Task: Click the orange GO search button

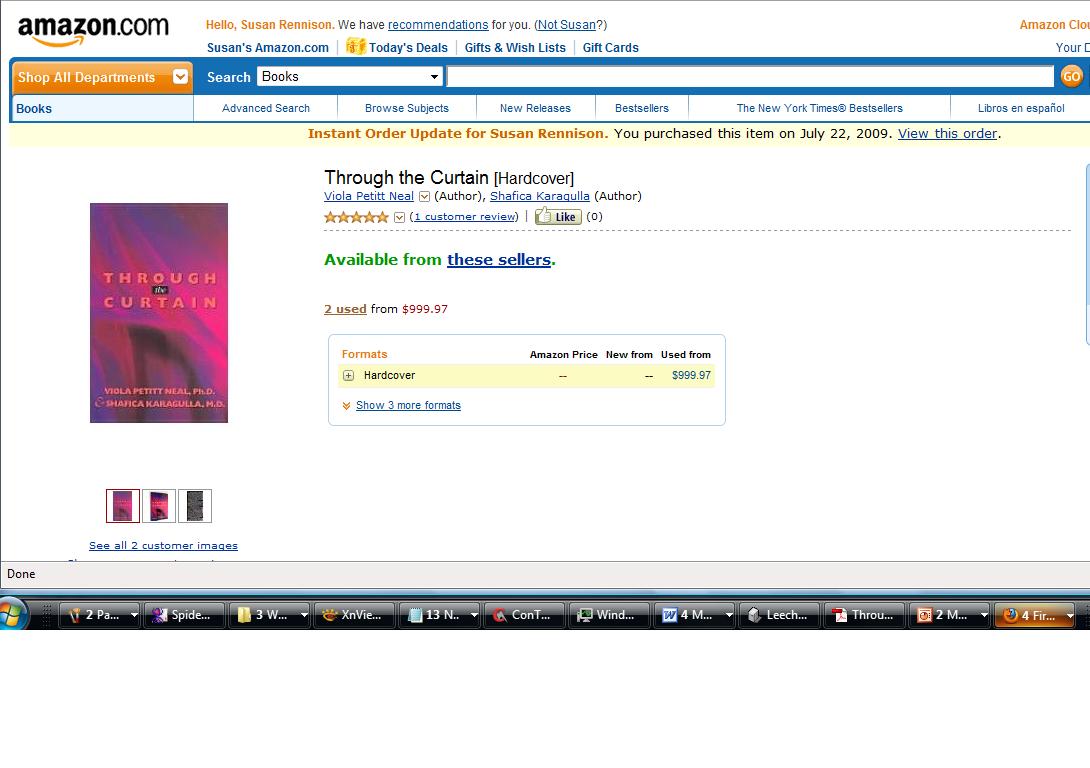Action: coord(1071,76)
